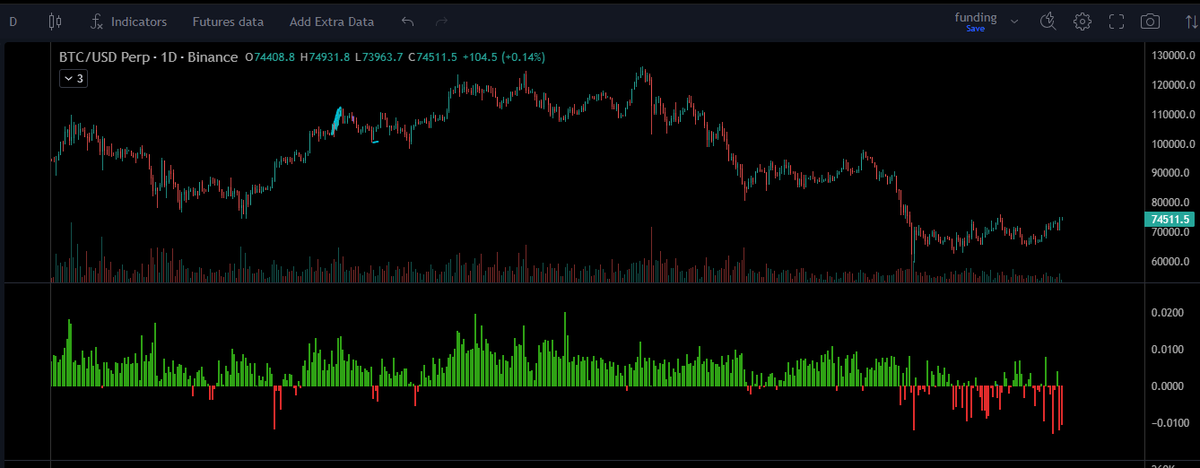The image size is (1200, 468).
Task: Open the D time interval selector
Action: coord(14,21)
